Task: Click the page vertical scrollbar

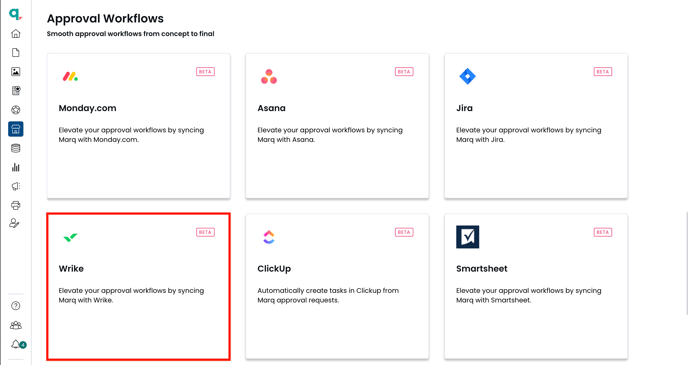Action: [686, 263]
